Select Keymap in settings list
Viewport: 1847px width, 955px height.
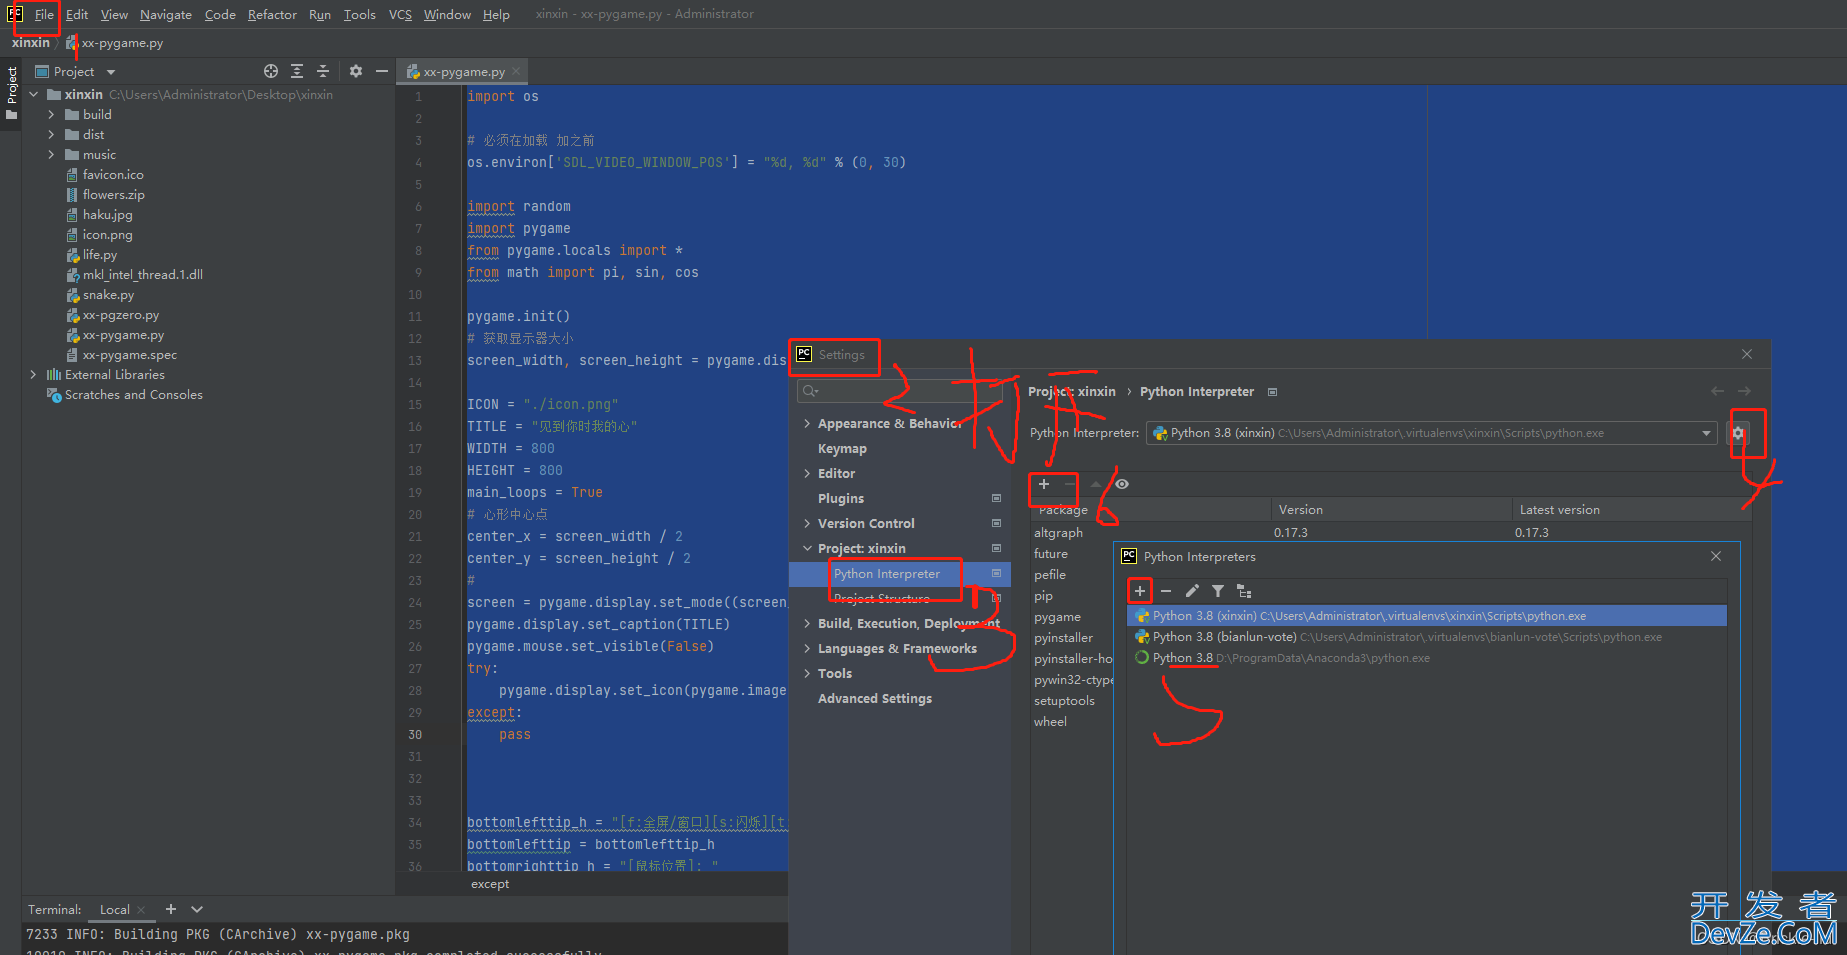[842, 449]
